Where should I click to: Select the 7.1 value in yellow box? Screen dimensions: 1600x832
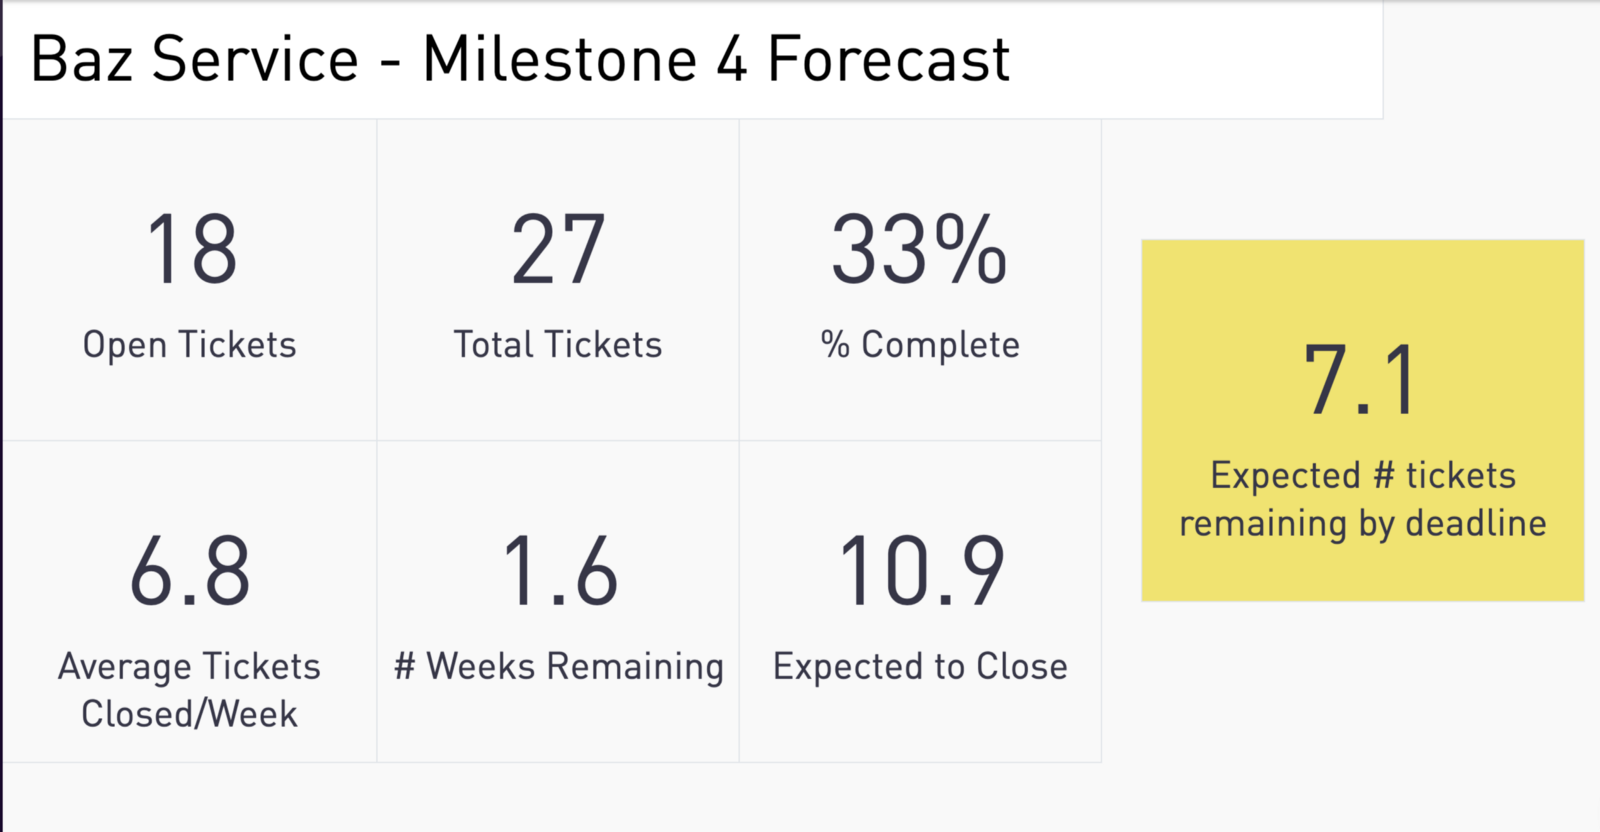click(x=1361, y=380)
